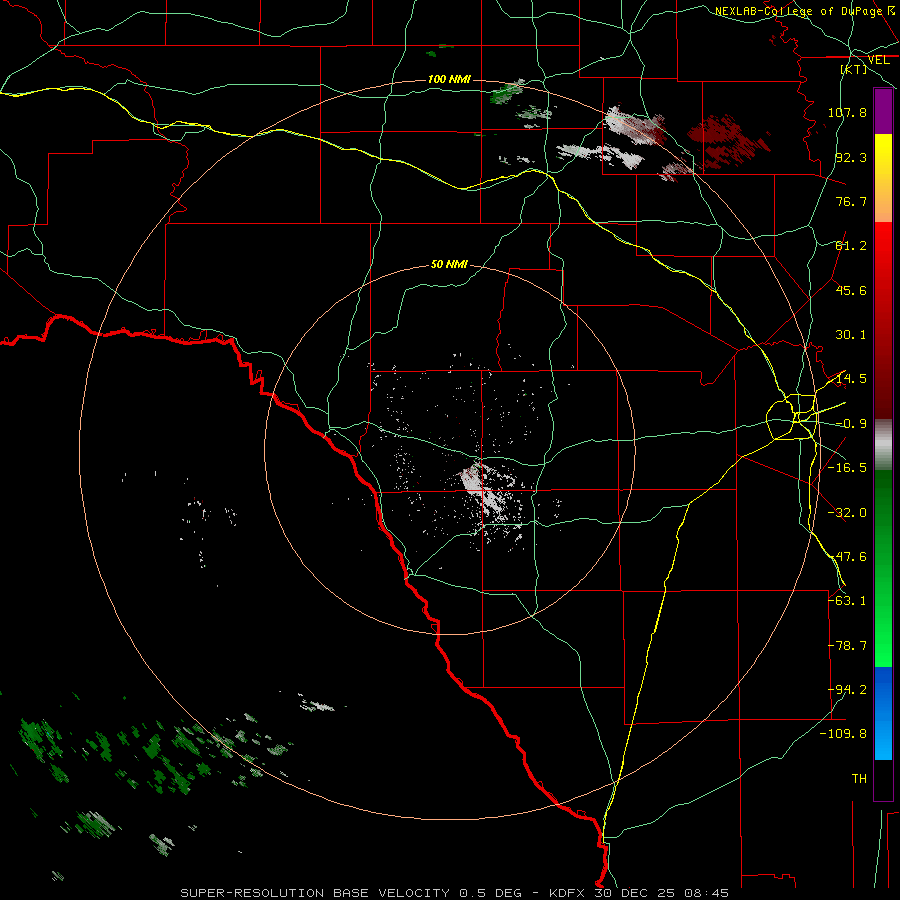Click the purple segment of the color bar
The width and height of the screenshot is (900, 900).
click(x=883, y=112)
